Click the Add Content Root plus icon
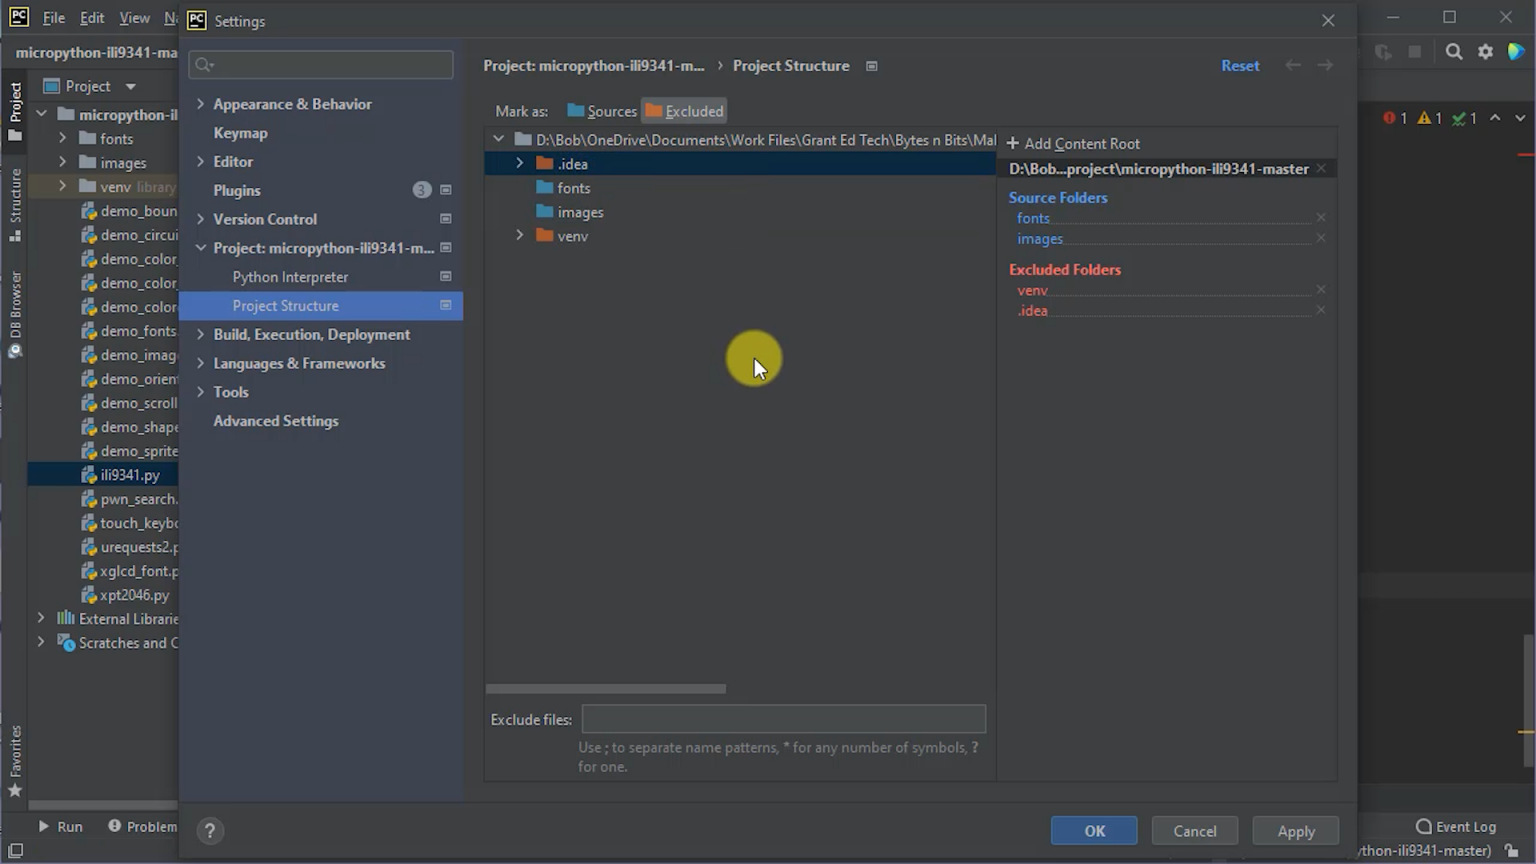 [x=1013, y=143]
